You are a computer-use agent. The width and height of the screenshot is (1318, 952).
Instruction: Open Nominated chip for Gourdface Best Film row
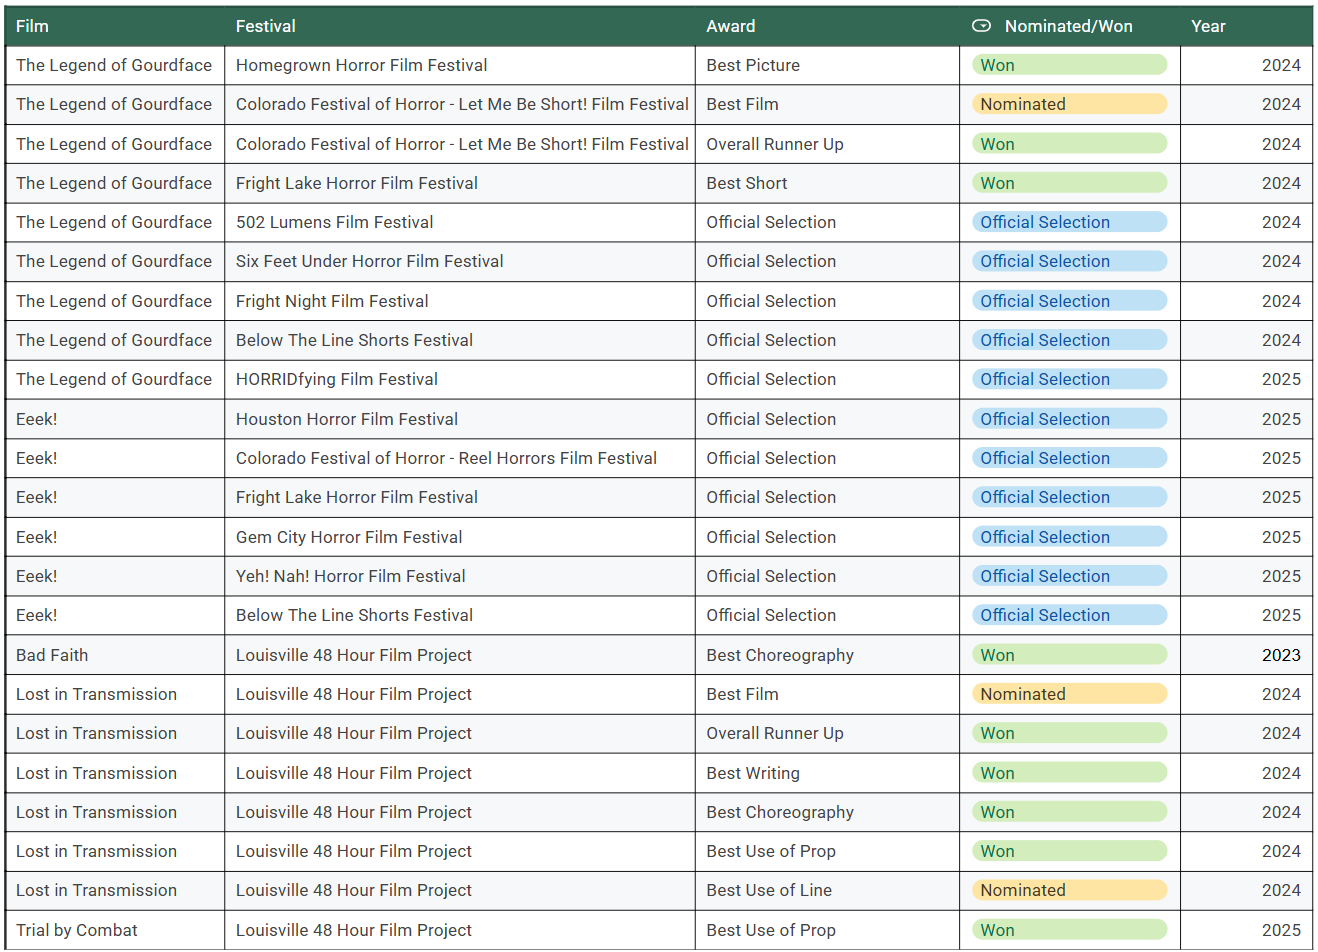coord(1069,104)
